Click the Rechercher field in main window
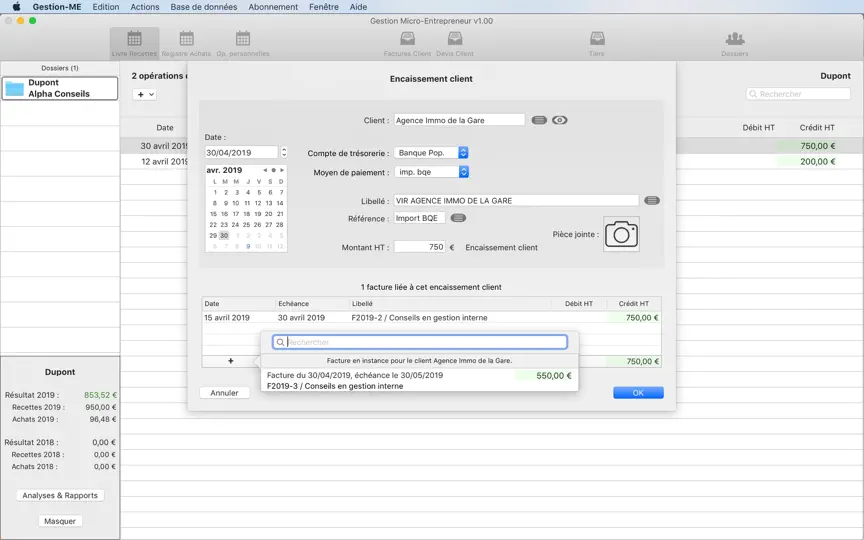Screen dimensions: 864x540 798,94
